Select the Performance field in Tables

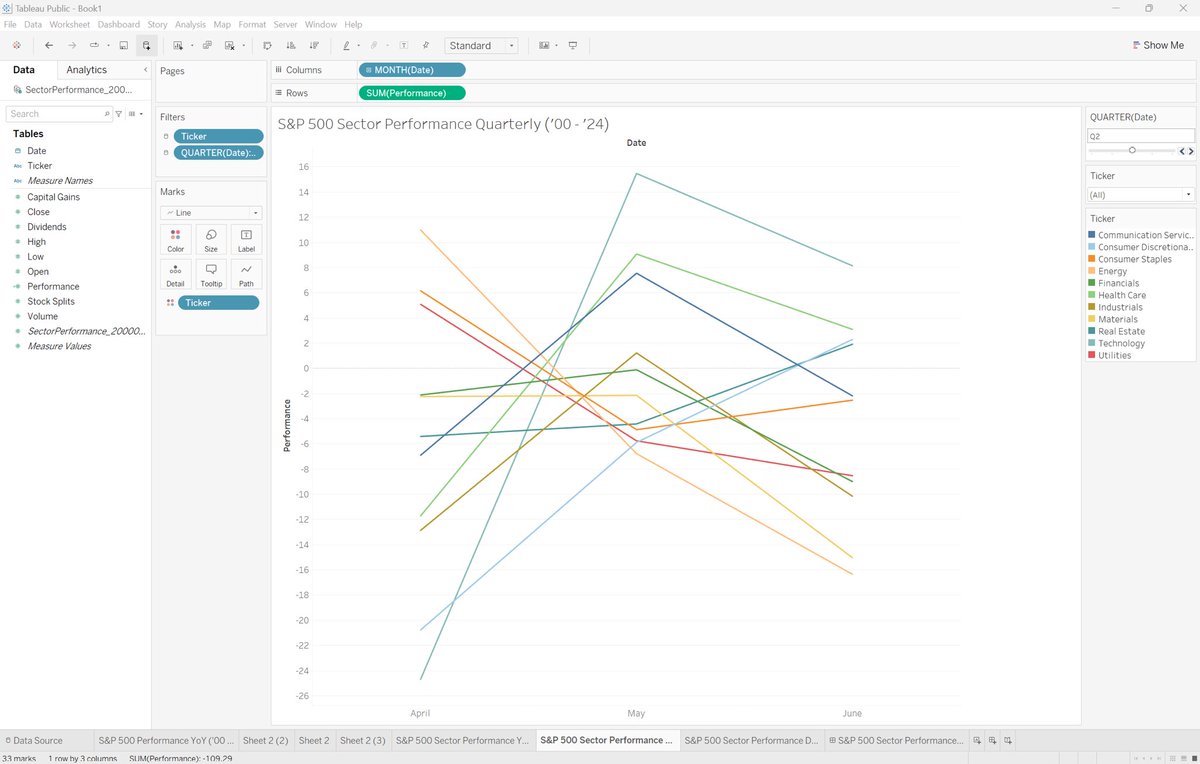coord(53,286)
